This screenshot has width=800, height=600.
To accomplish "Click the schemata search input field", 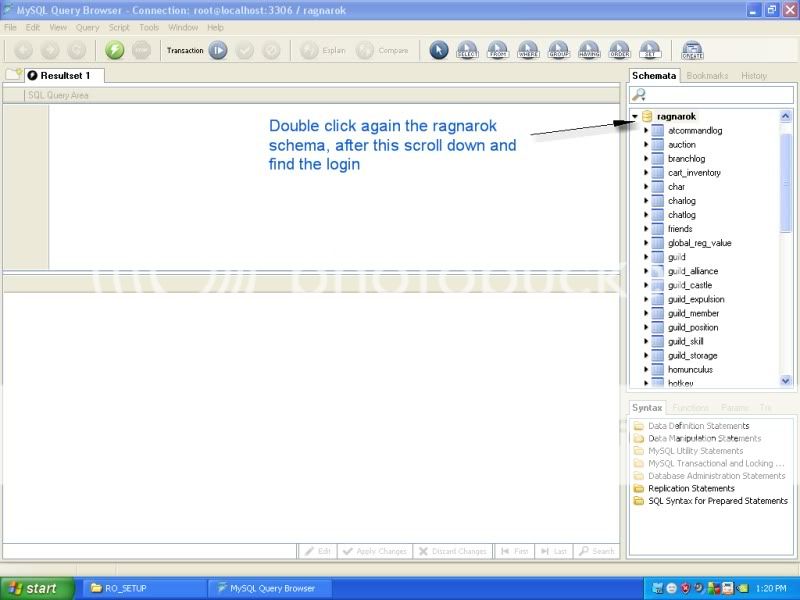I will click(715, 95).
